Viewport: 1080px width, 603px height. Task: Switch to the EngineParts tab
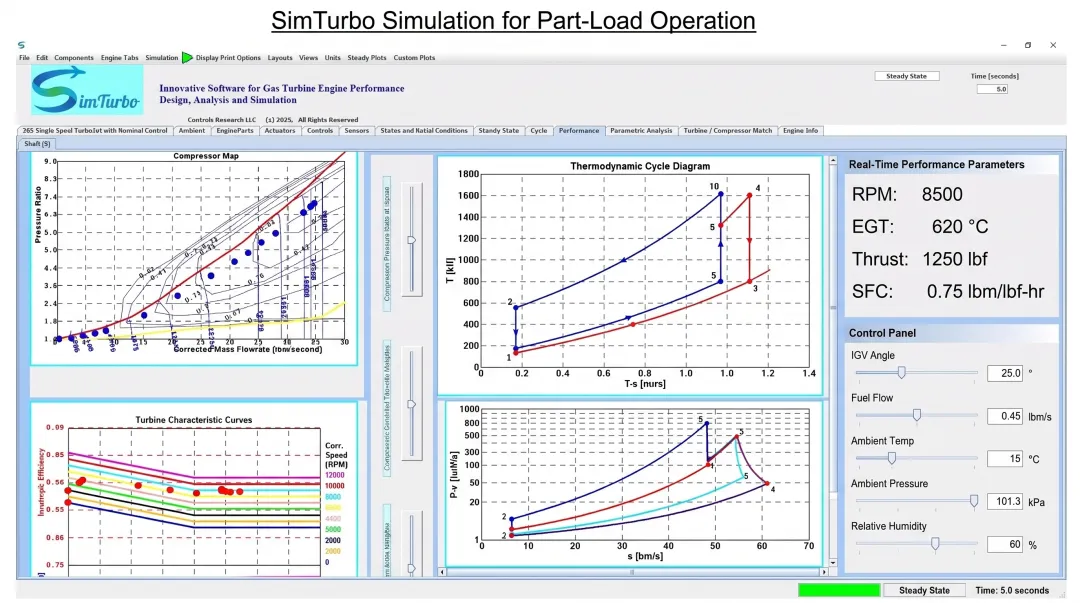[x=235, y=130]
